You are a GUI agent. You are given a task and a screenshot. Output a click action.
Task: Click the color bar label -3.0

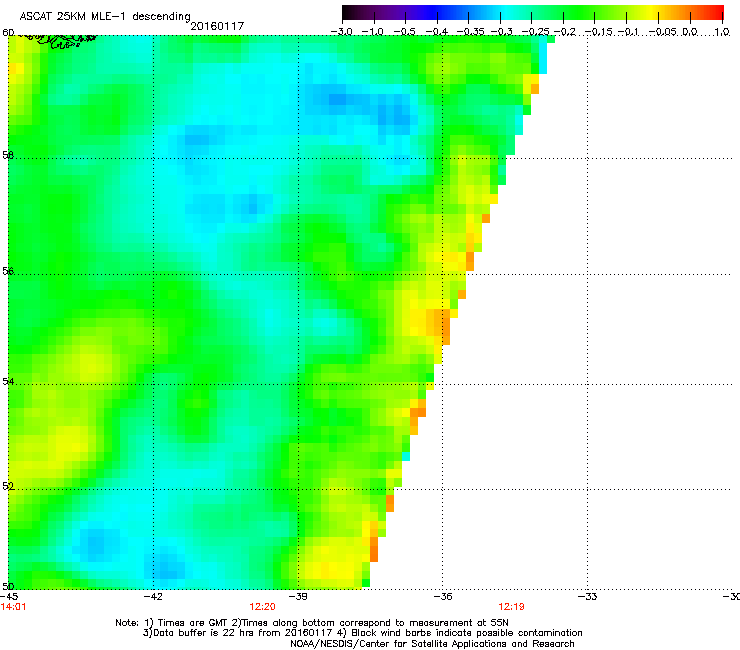click(341, 32)
